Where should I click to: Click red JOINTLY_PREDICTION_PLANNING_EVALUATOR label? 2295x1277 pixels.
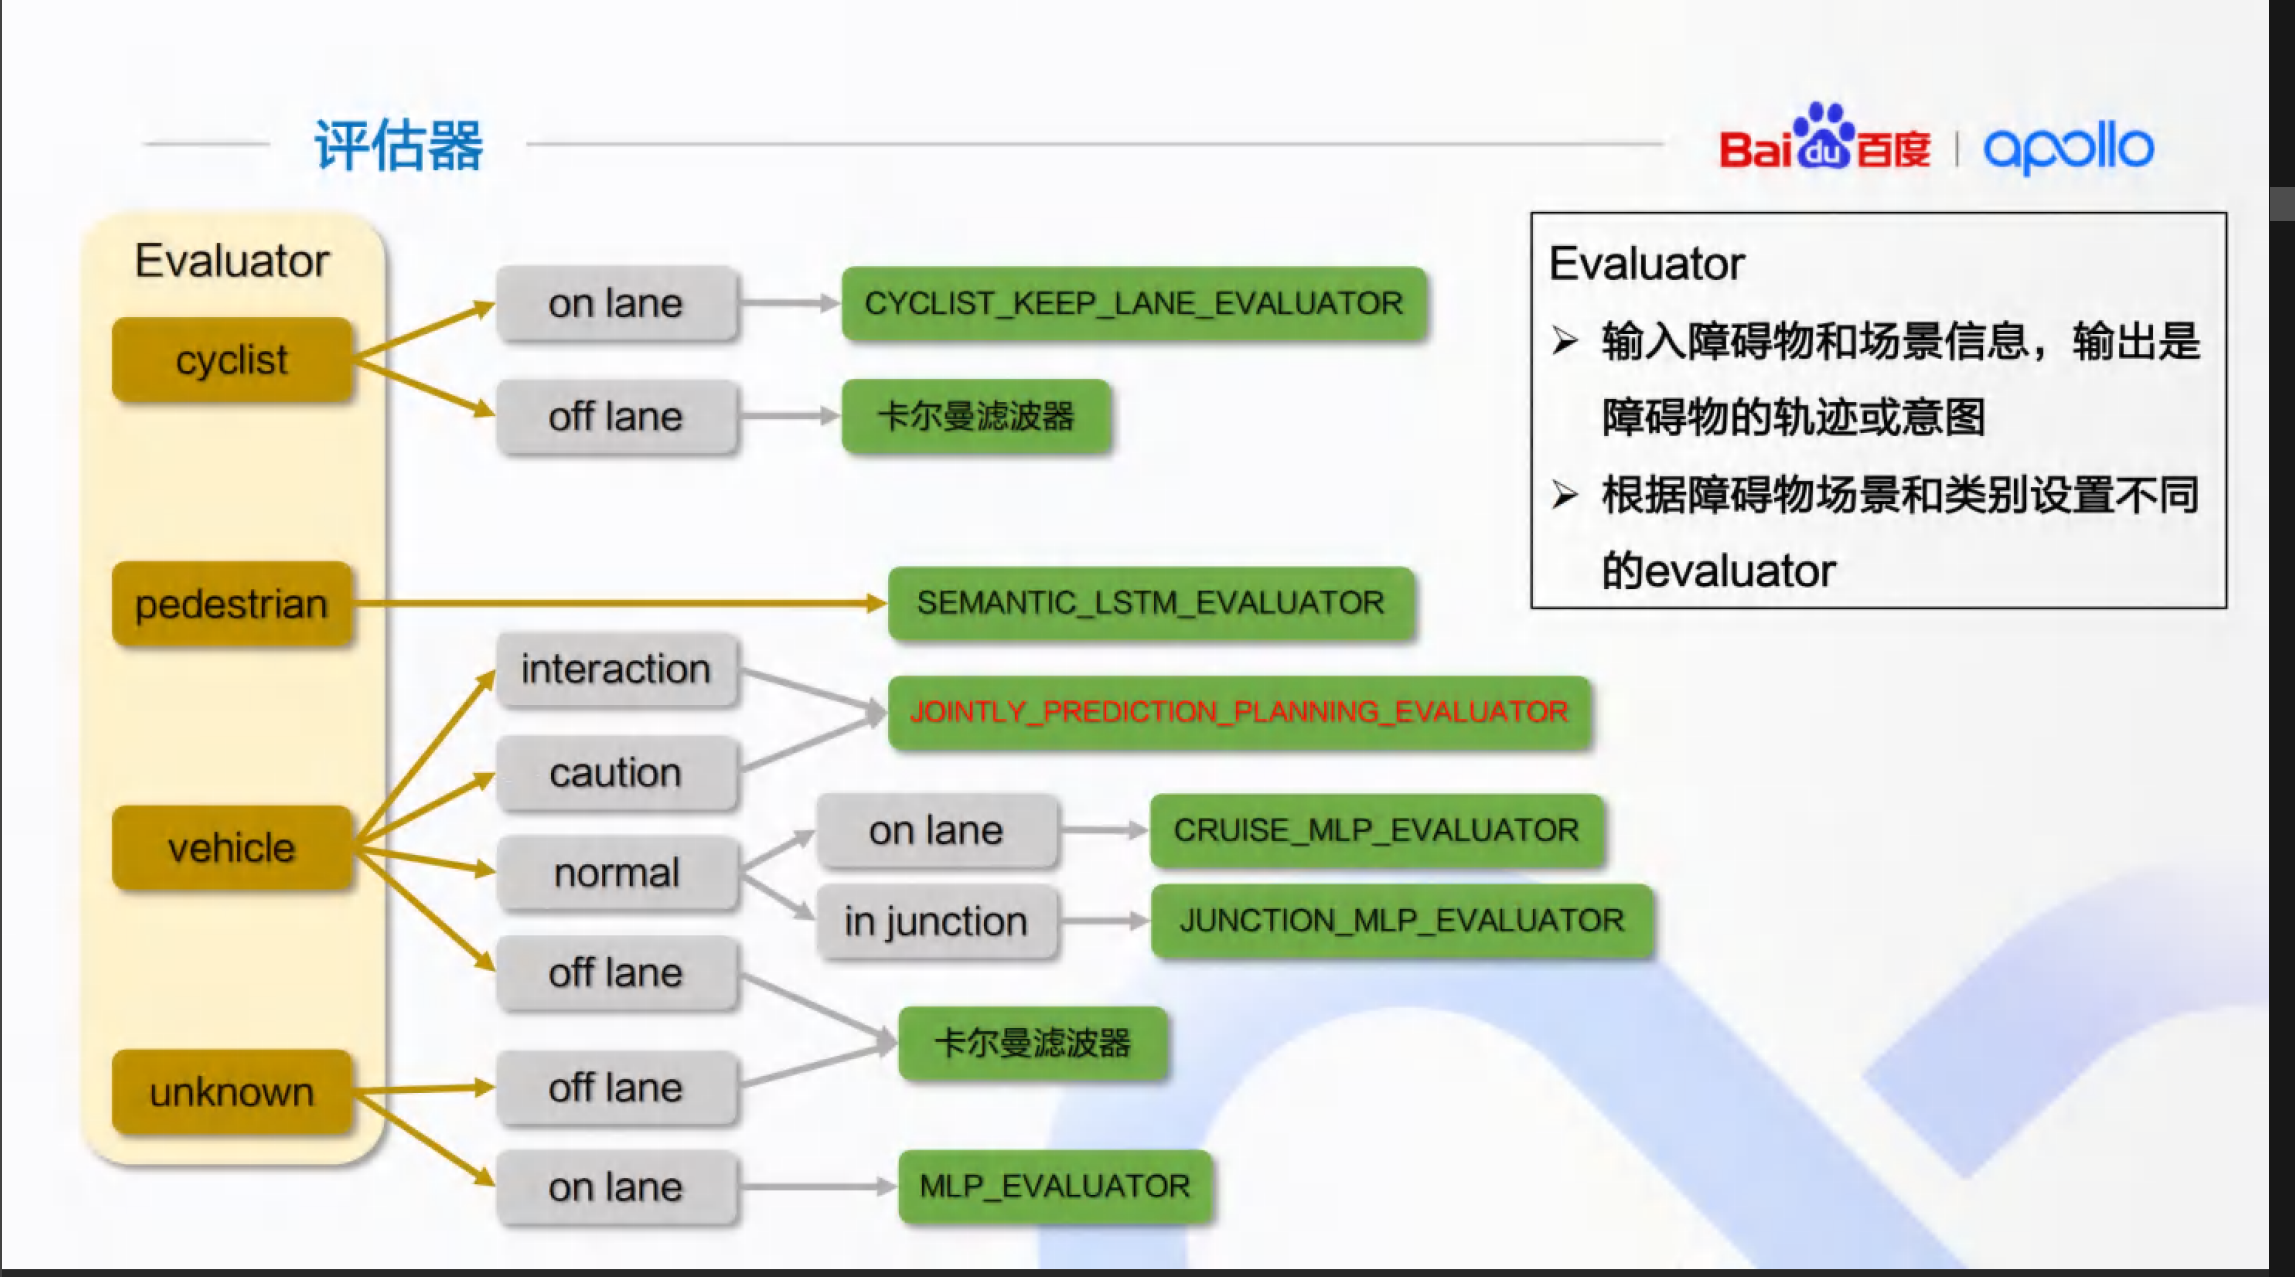click(x=1238, y=712)
